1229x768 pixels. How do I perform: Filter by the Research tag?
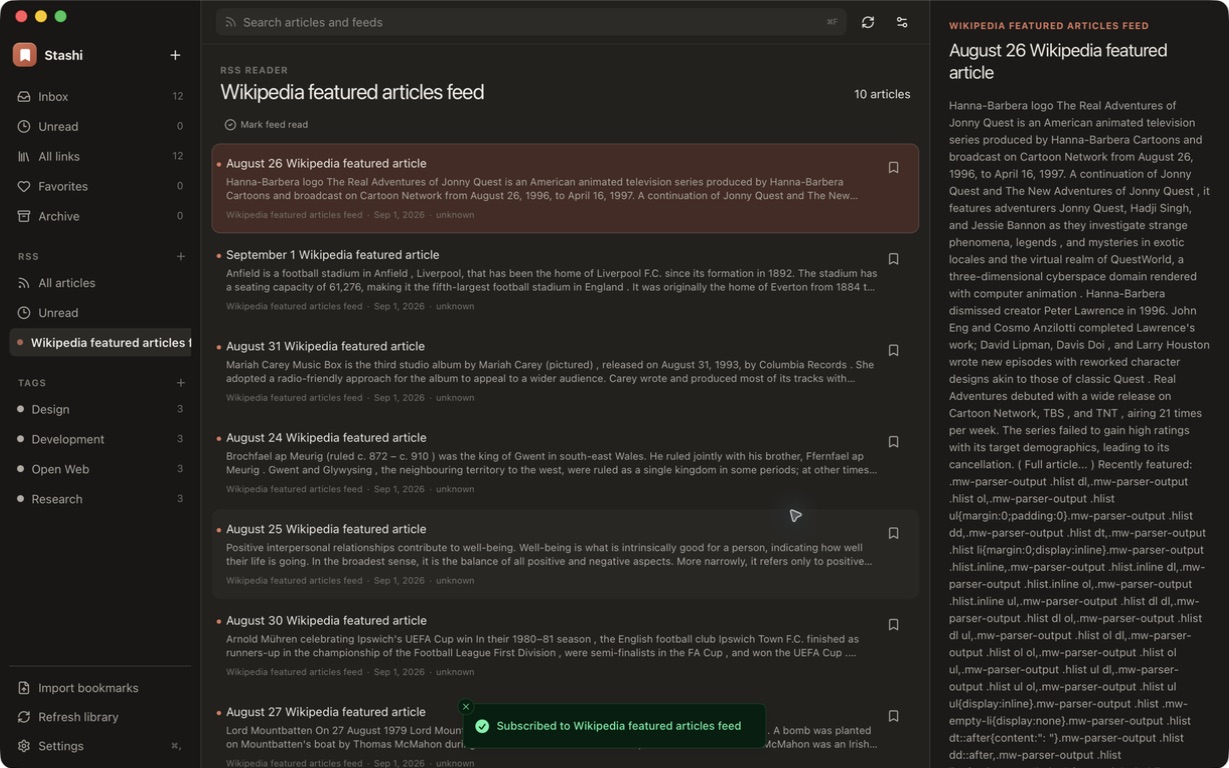(100, 499)
